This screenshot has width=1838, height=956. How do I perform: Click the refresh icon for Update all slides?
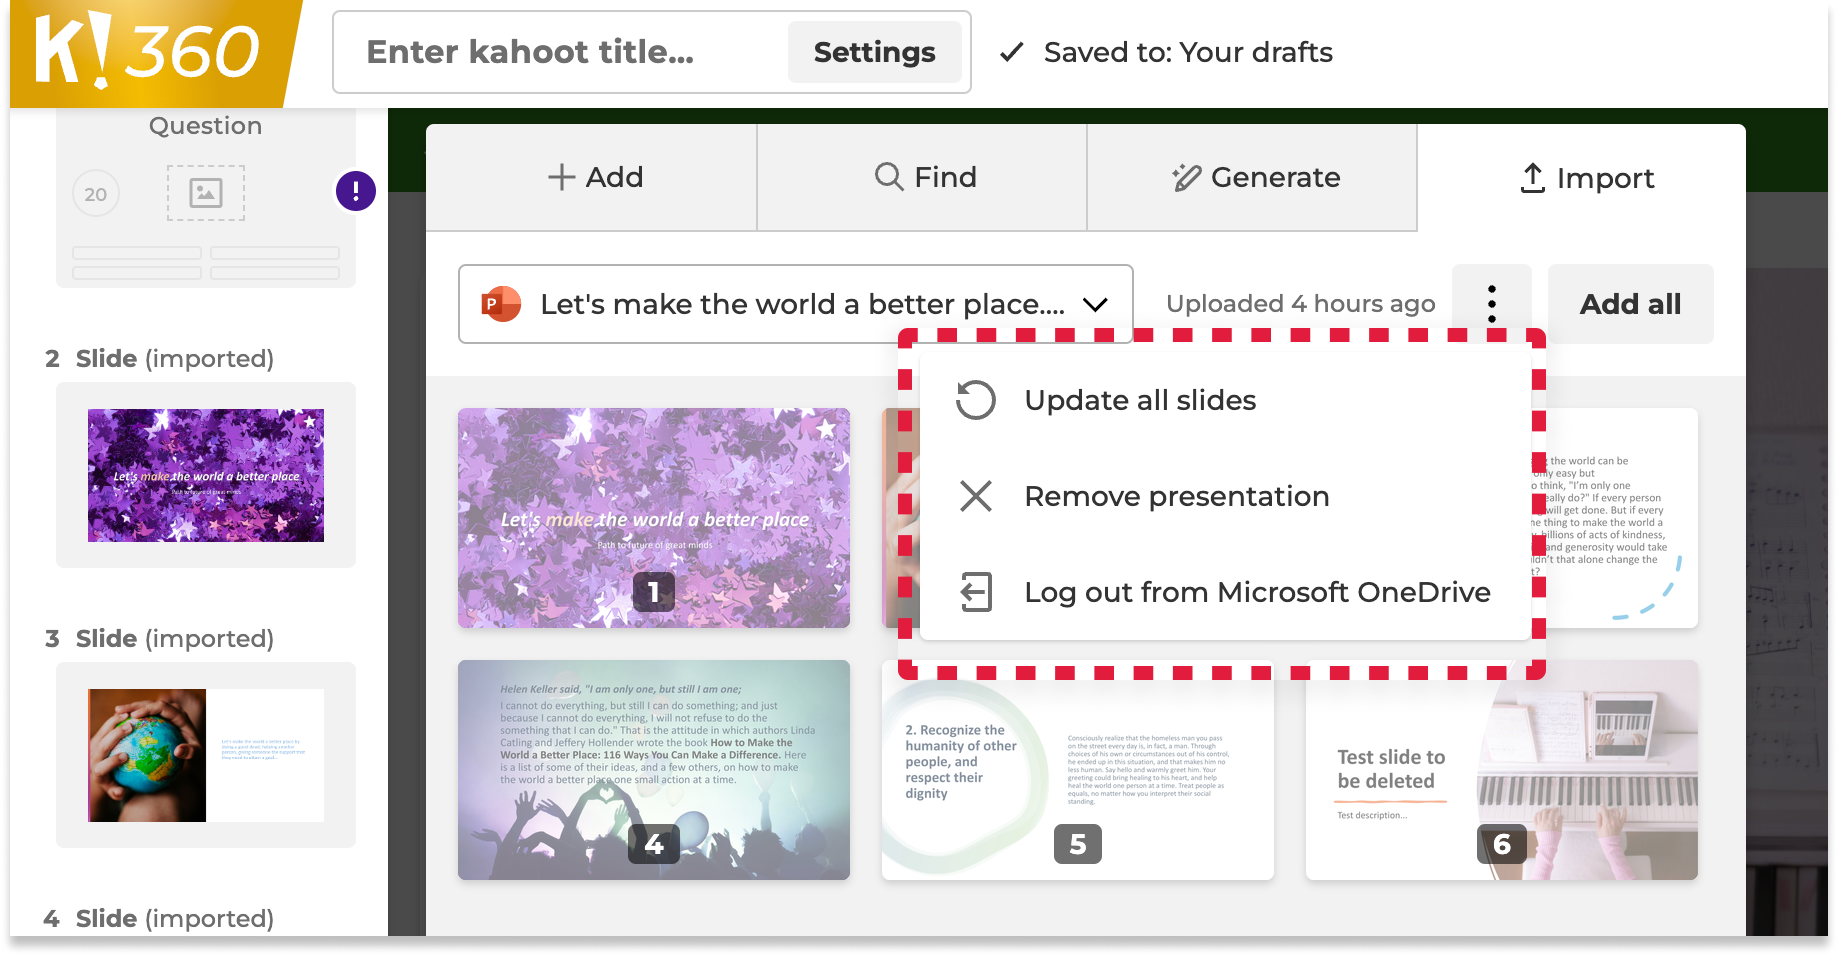pos(975,400)
